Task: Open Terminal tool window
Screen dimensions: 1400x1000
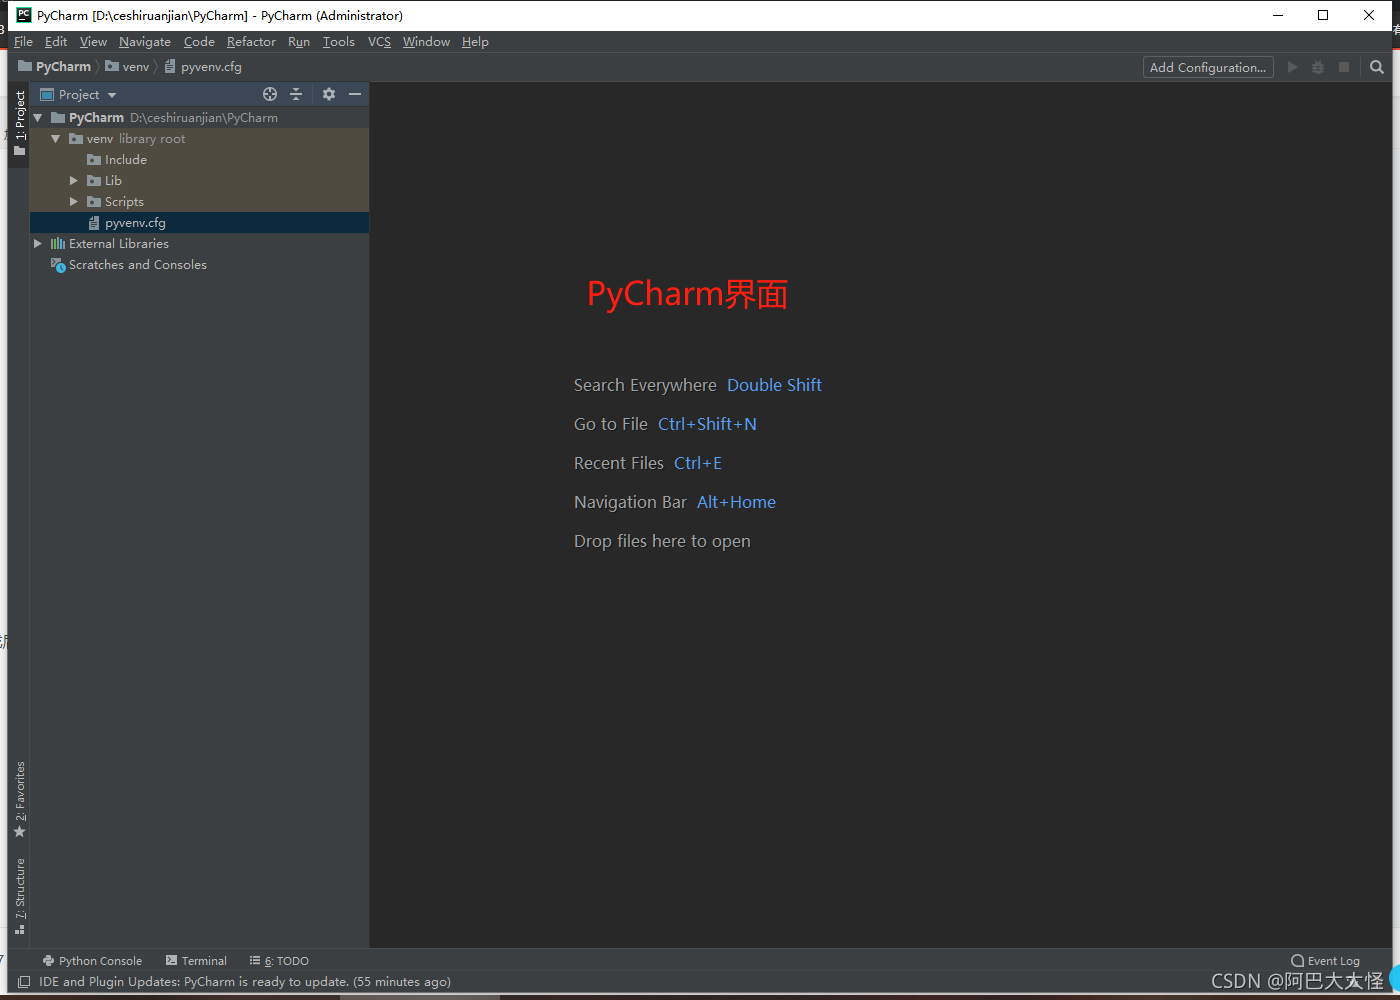Action: click(x=196, y=961)
